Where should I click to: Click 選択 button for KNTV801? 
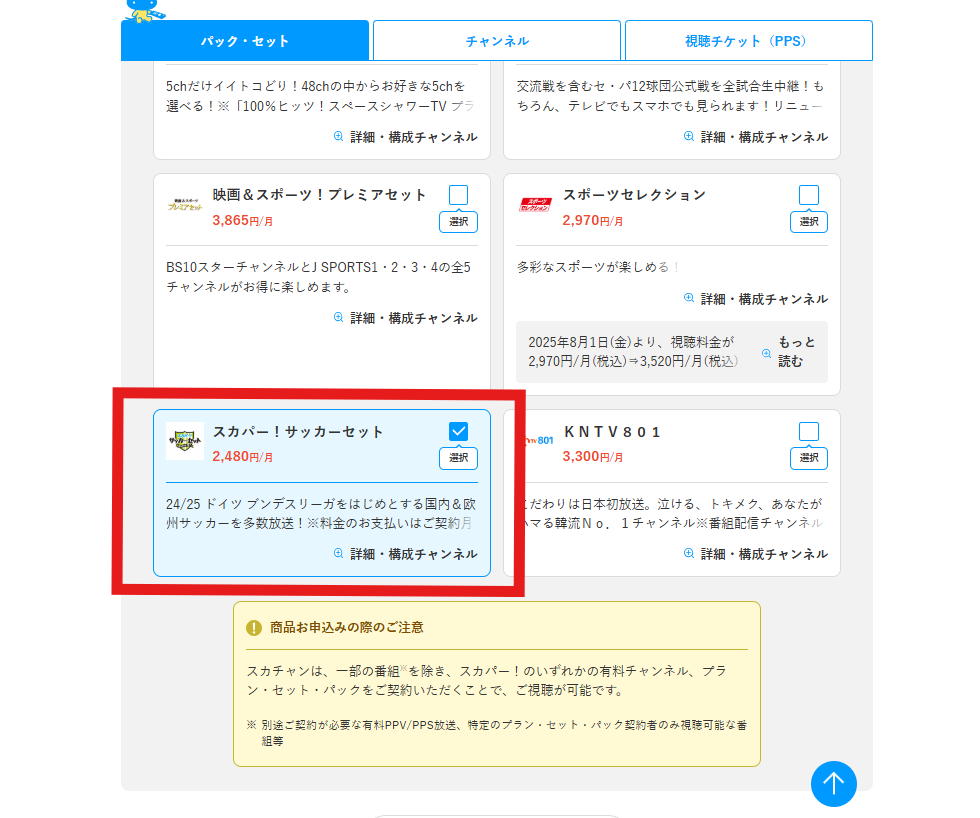click(809, 458)
